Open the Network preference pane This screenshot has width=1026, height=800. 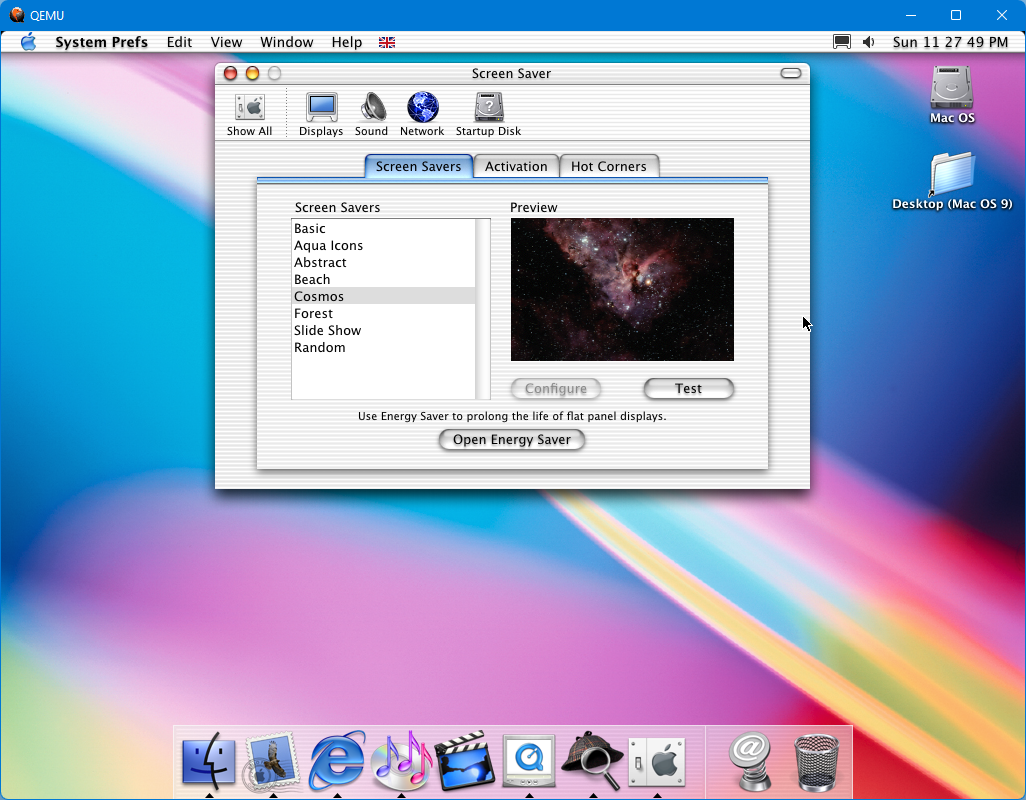tap(422, 113)
